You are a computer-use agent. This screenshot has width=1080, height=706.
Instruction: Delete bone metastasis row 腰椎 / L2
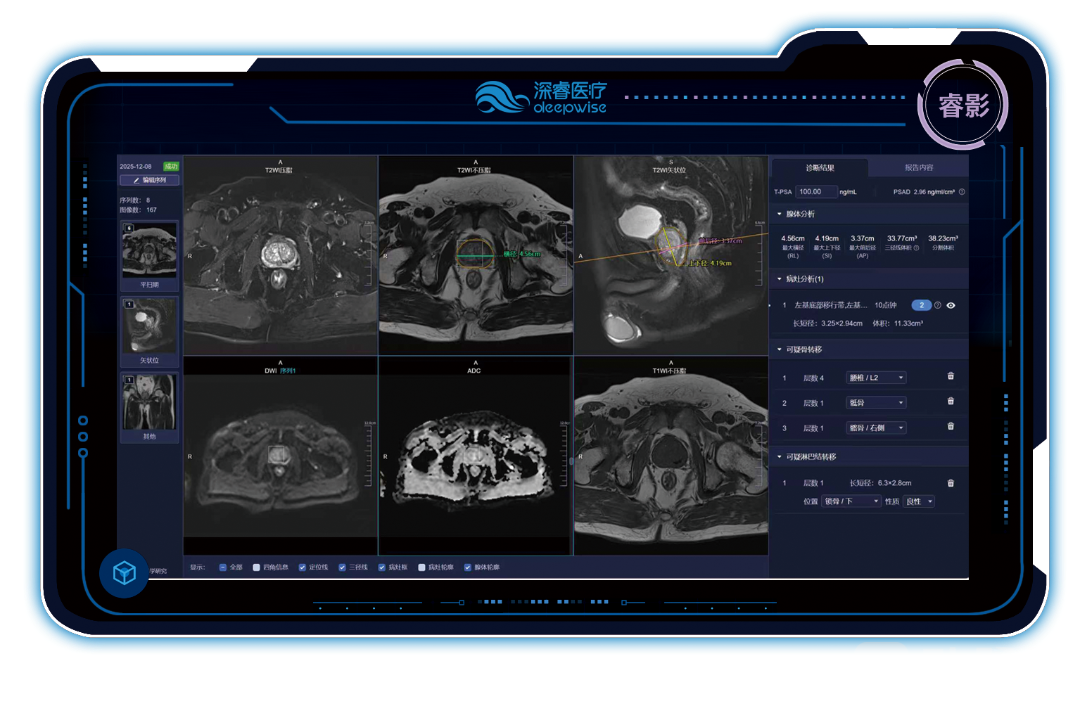pos(950,377)
